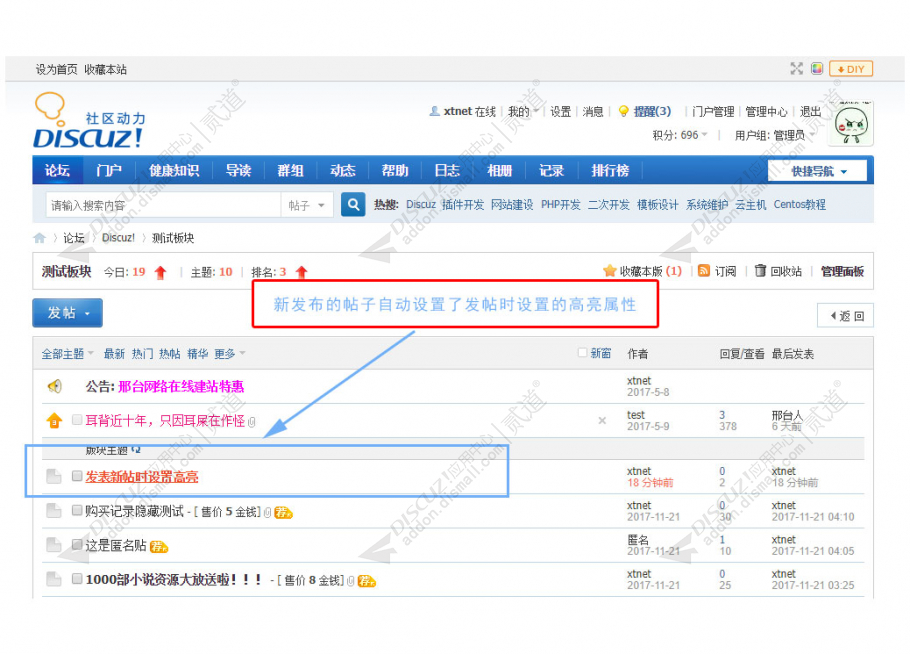Click thread folder icon beside 发表新帖时设置高亮
Viewport: 910px width, 654px height.
coord(54,476)
